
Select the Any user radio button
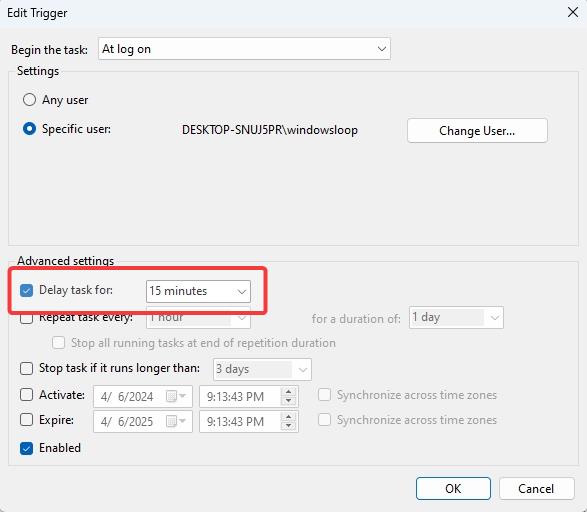[30, 100]
